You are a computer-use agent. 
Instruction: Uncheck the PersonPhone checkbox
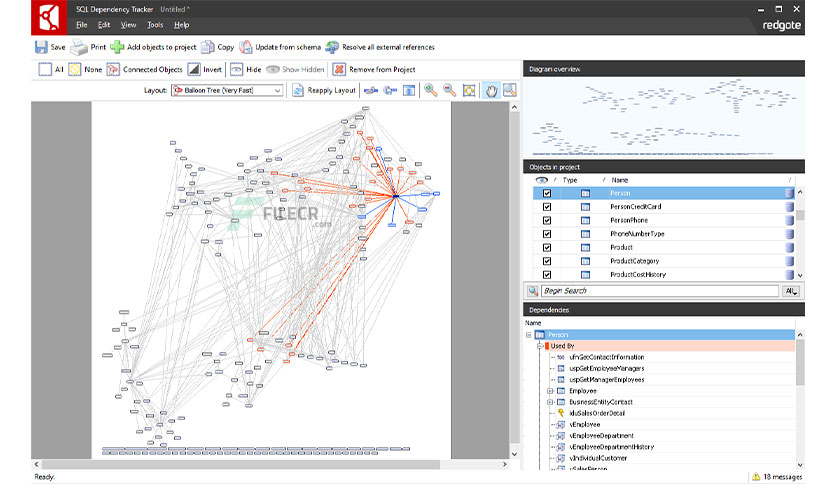547,220
